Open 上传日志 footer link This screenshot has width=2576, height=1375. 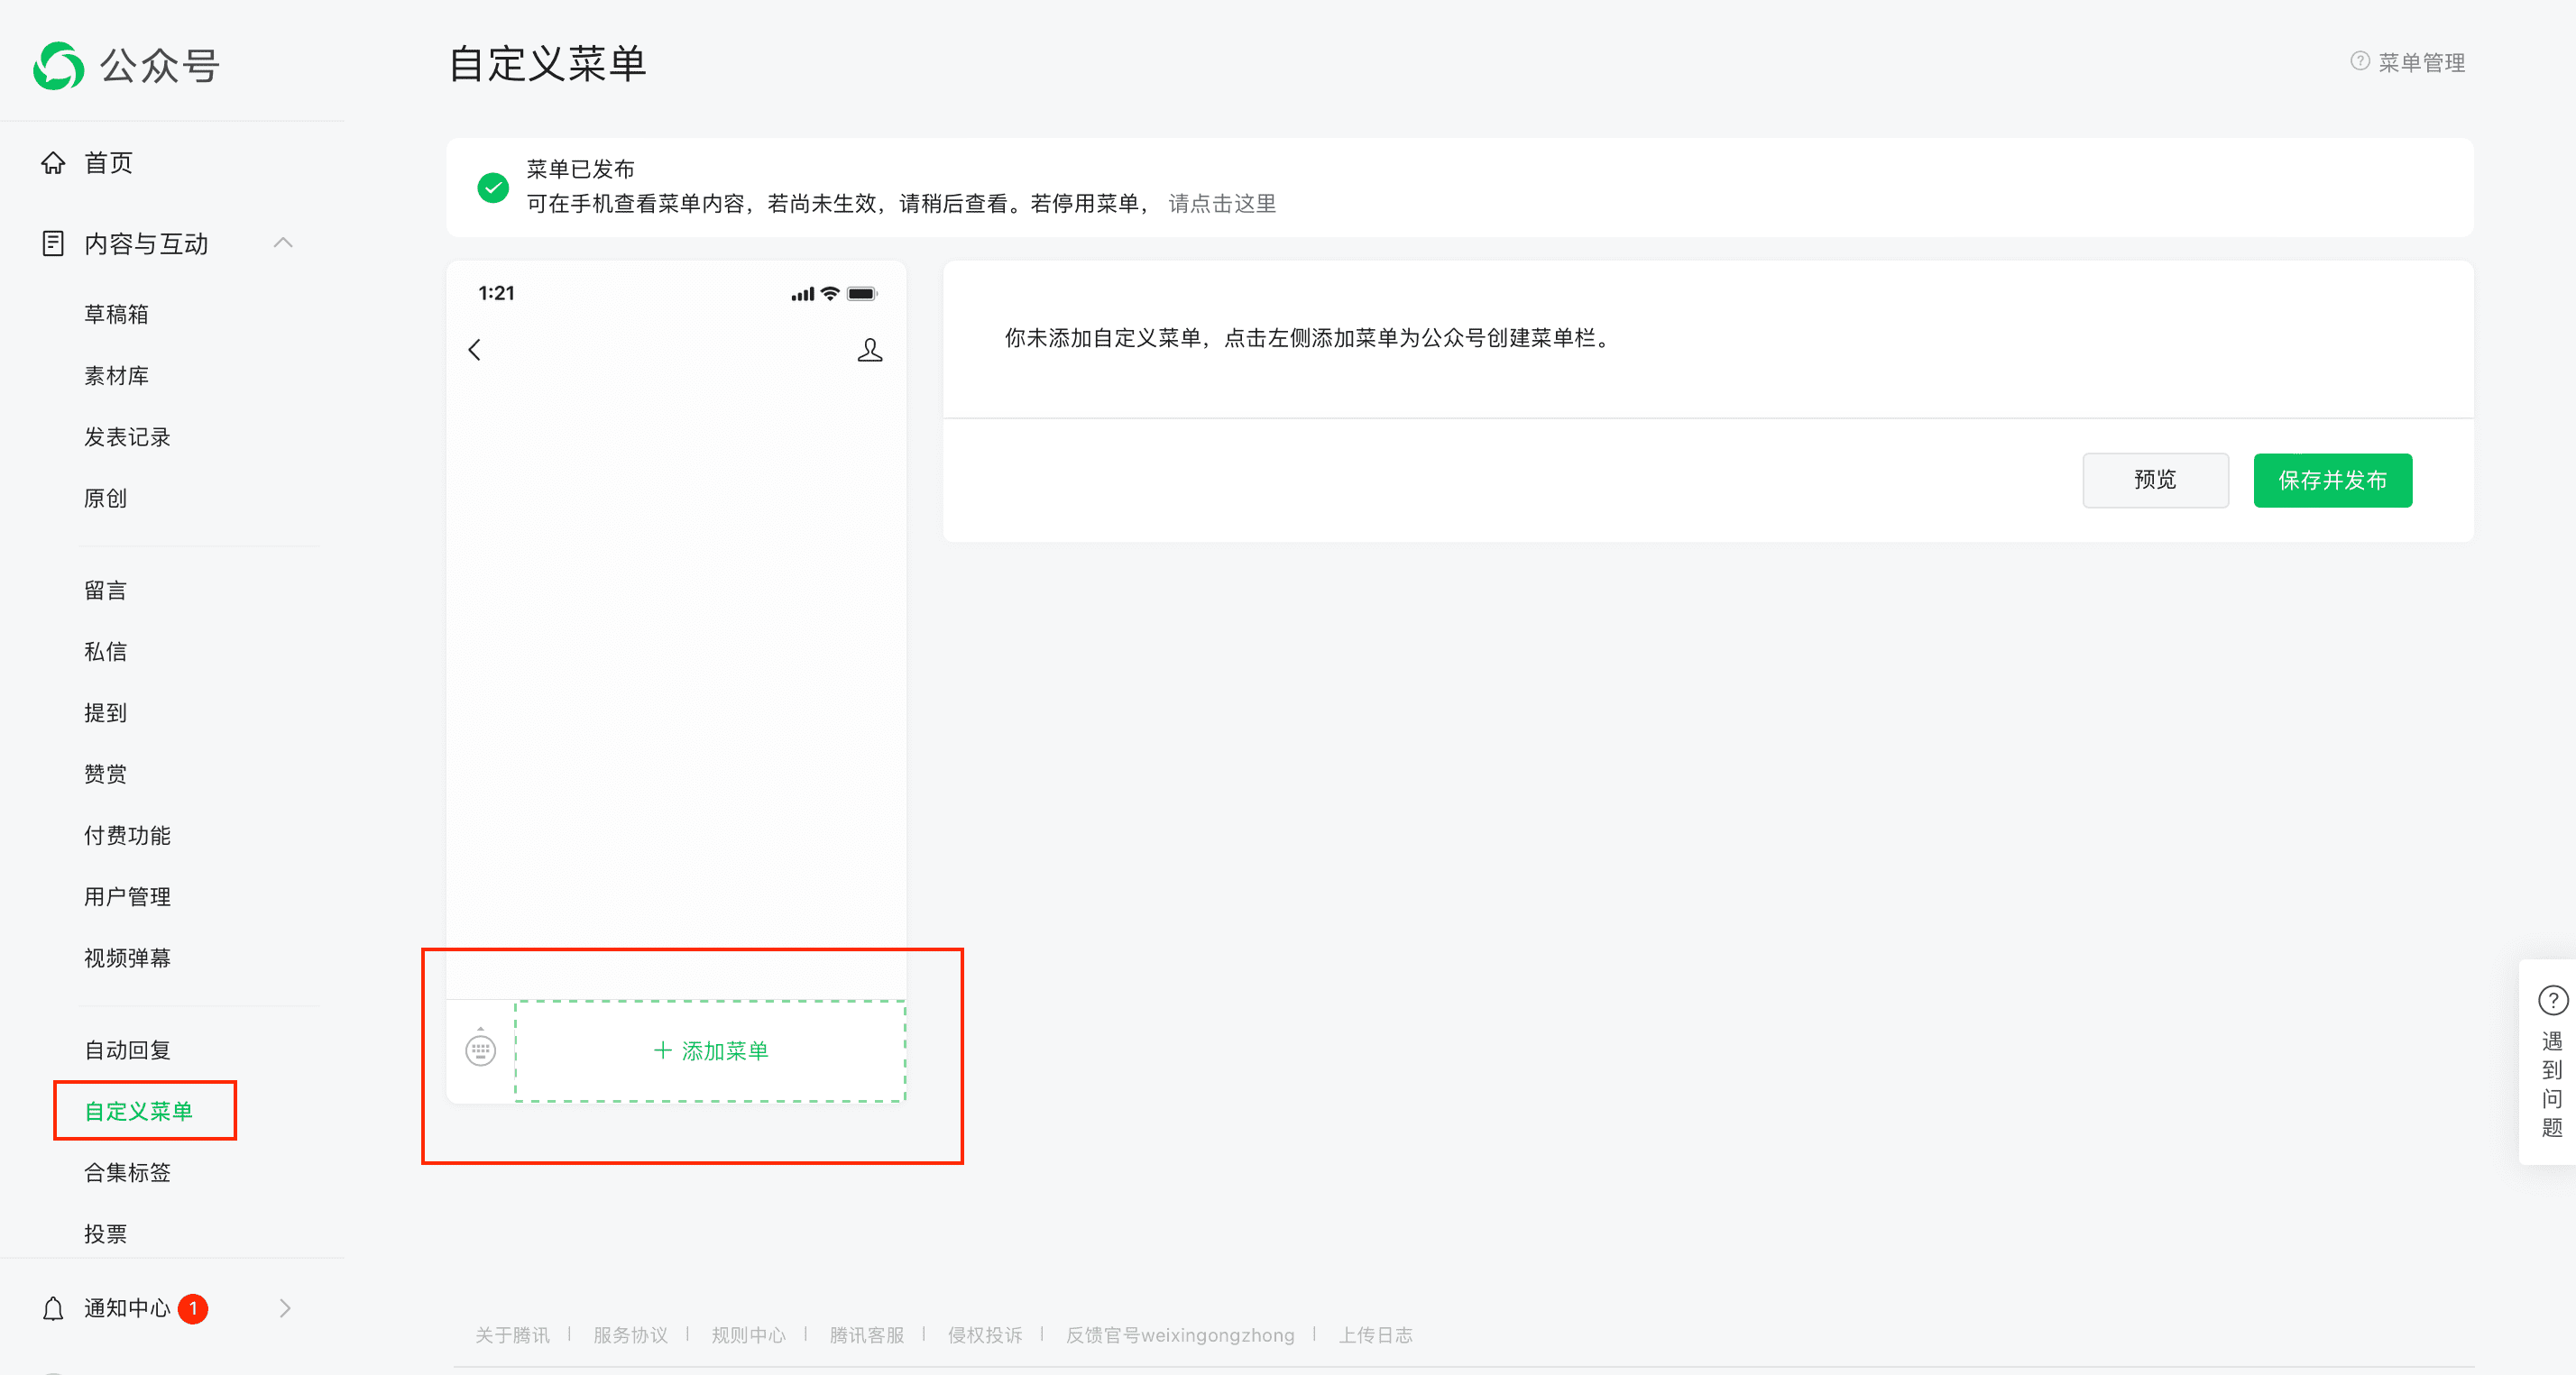click(x=1375, y=1335)
